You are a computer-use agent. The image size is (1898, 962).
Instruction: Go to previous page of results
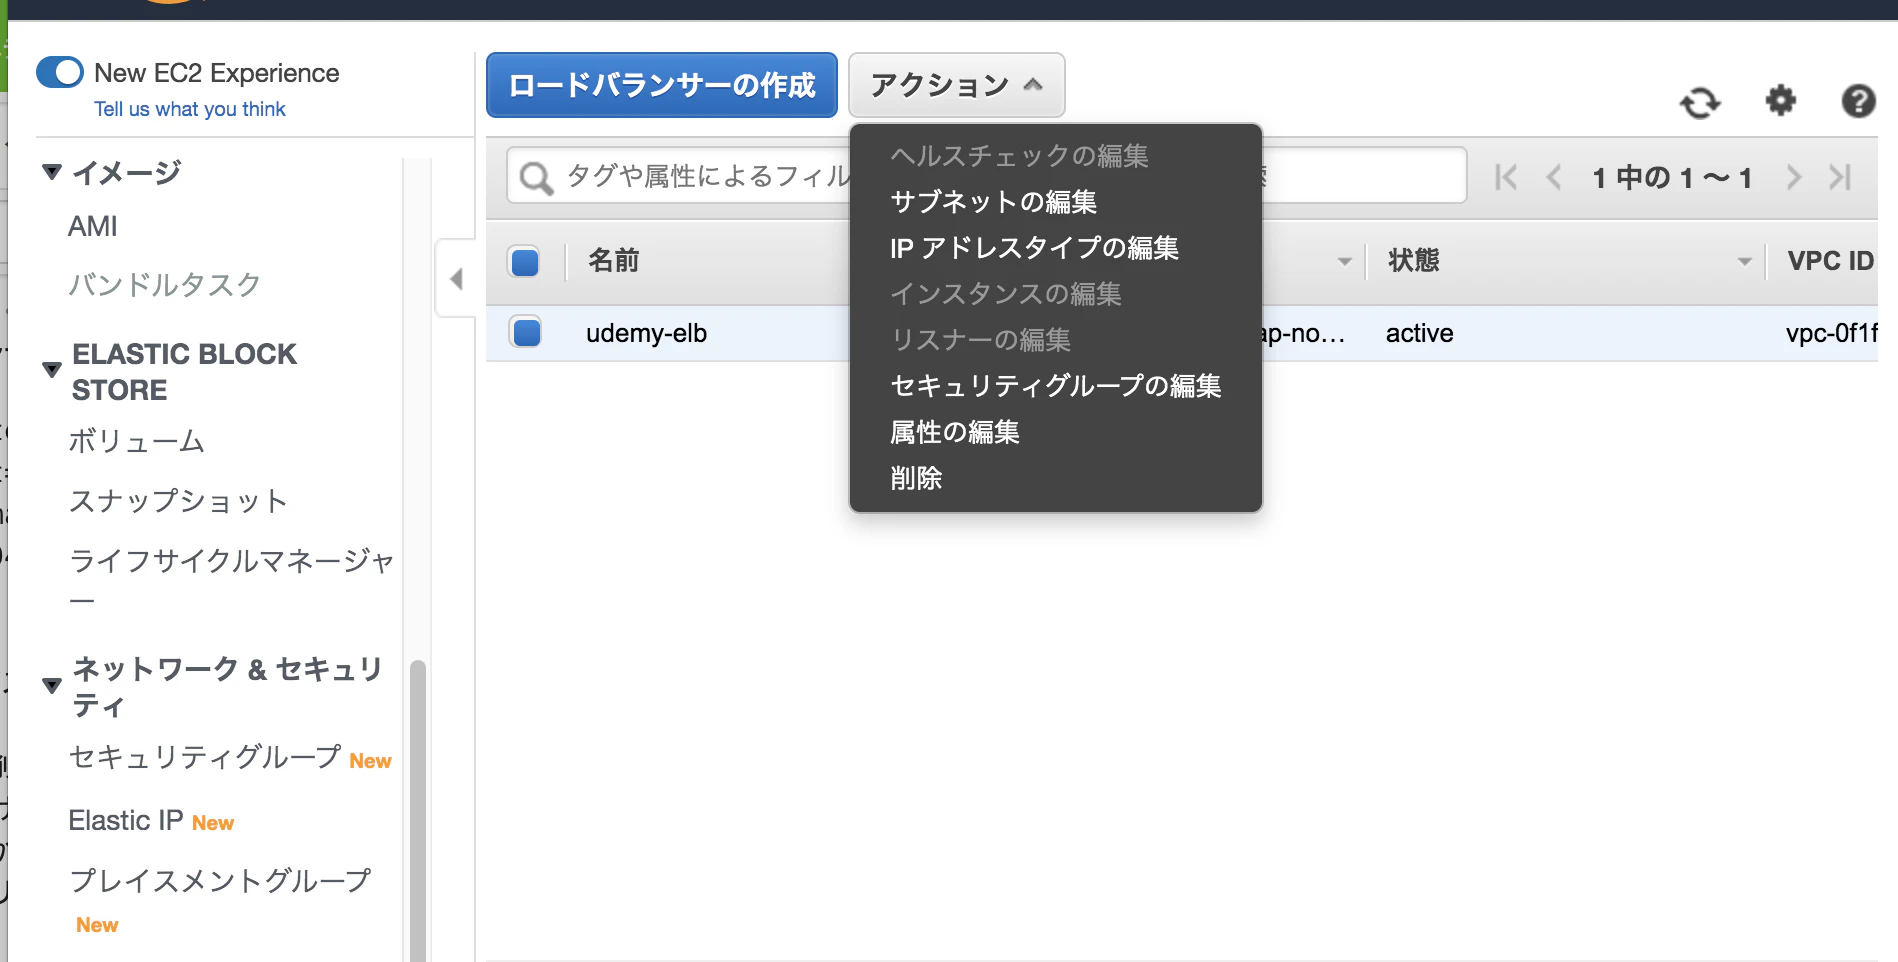pos(1554,178)
